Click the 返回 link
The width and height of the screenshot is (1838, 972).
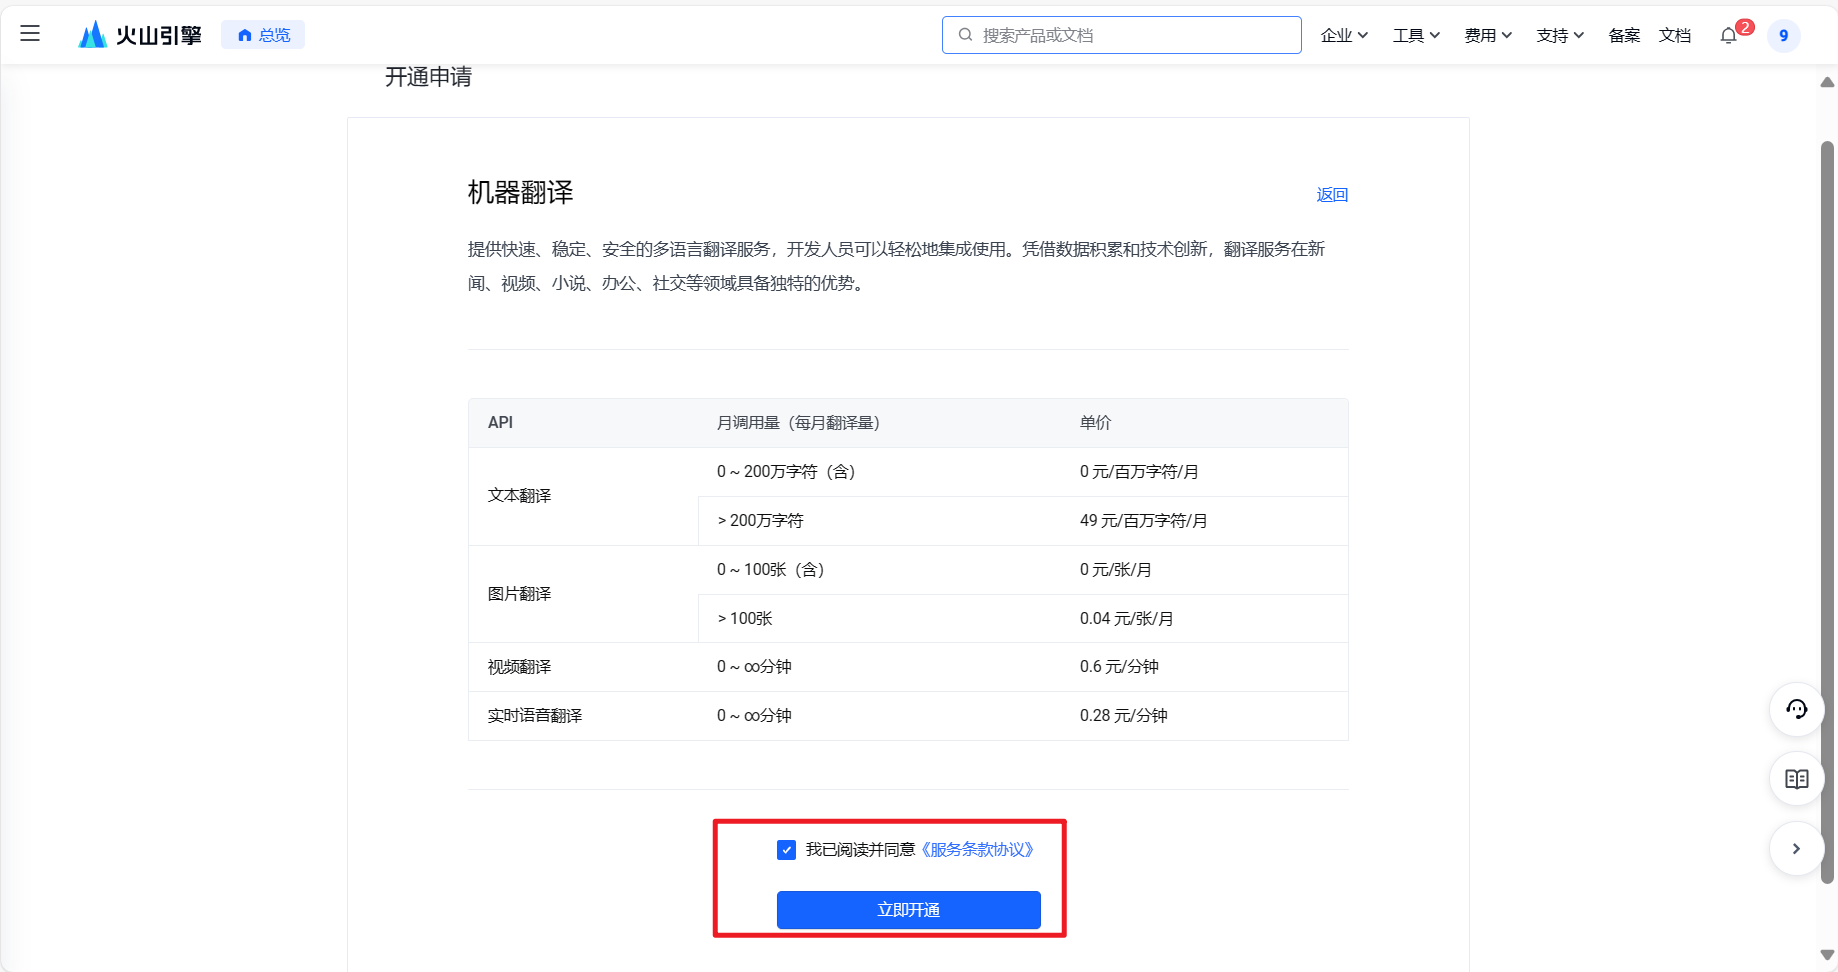(x=1332, y=195)
